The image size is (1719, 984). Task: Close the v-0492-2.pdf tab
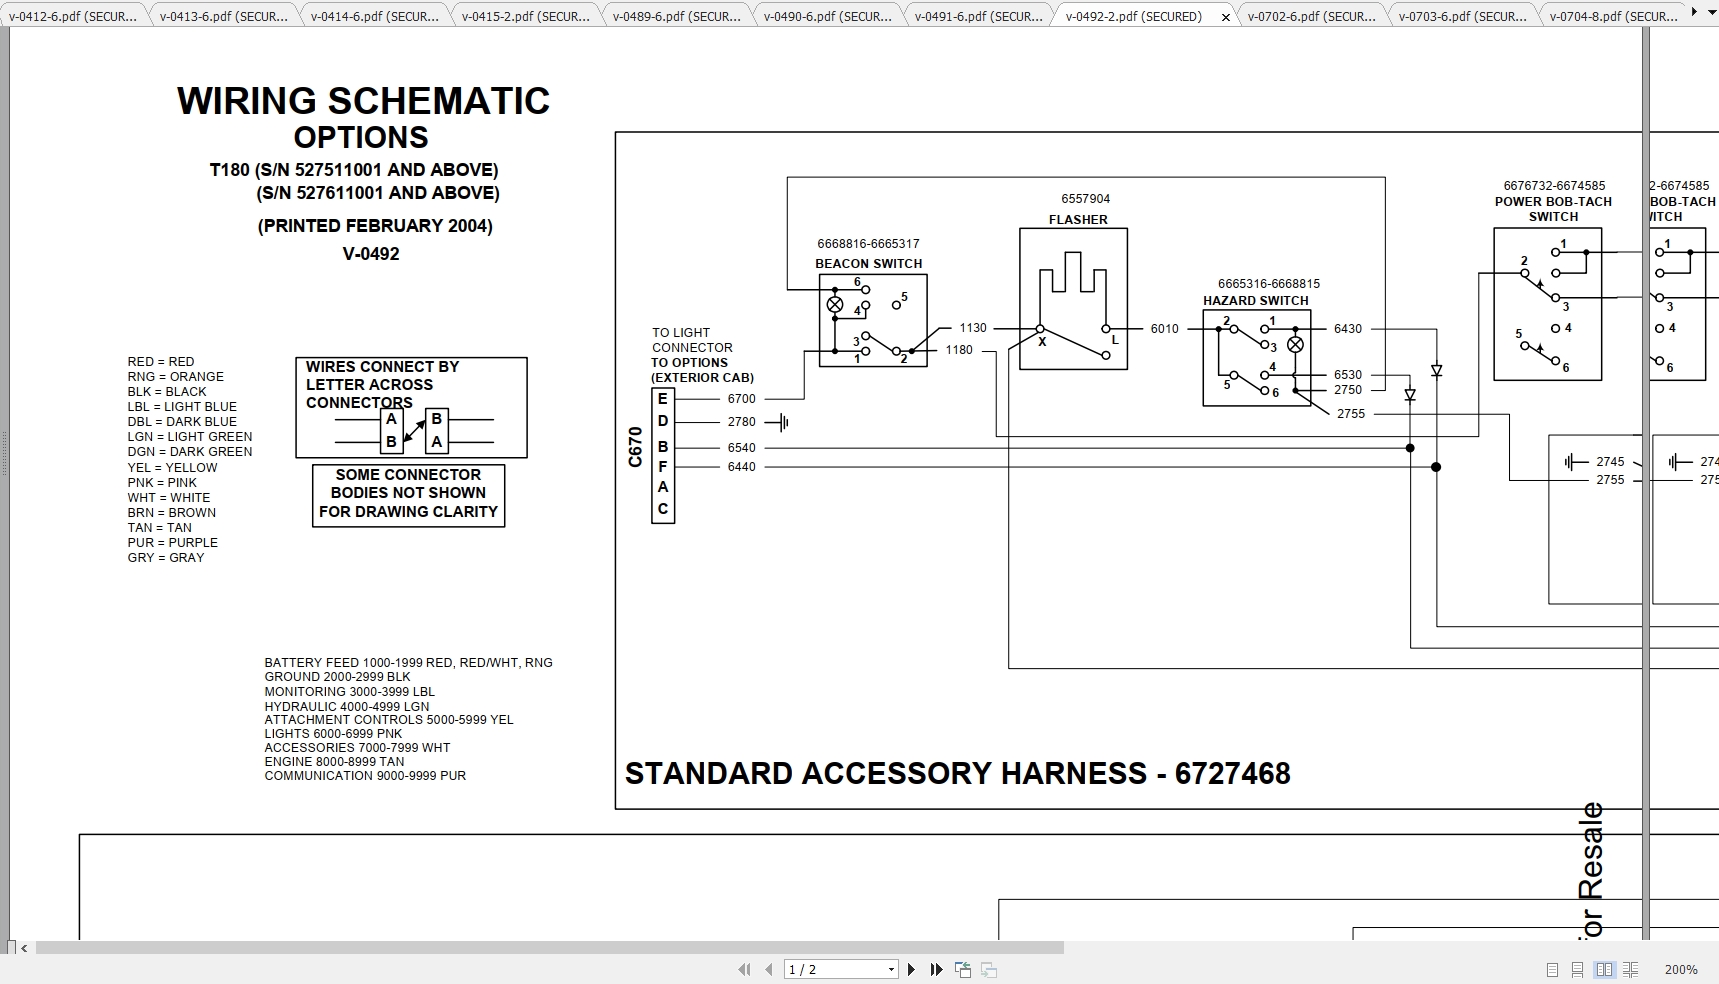click(x=1226, y=17)
